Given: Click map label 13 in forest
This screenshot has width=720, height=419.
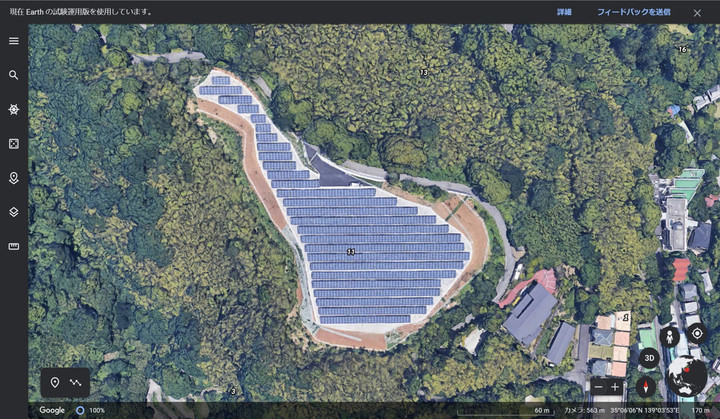Looking at the screenshot, I should click(423, 72).
